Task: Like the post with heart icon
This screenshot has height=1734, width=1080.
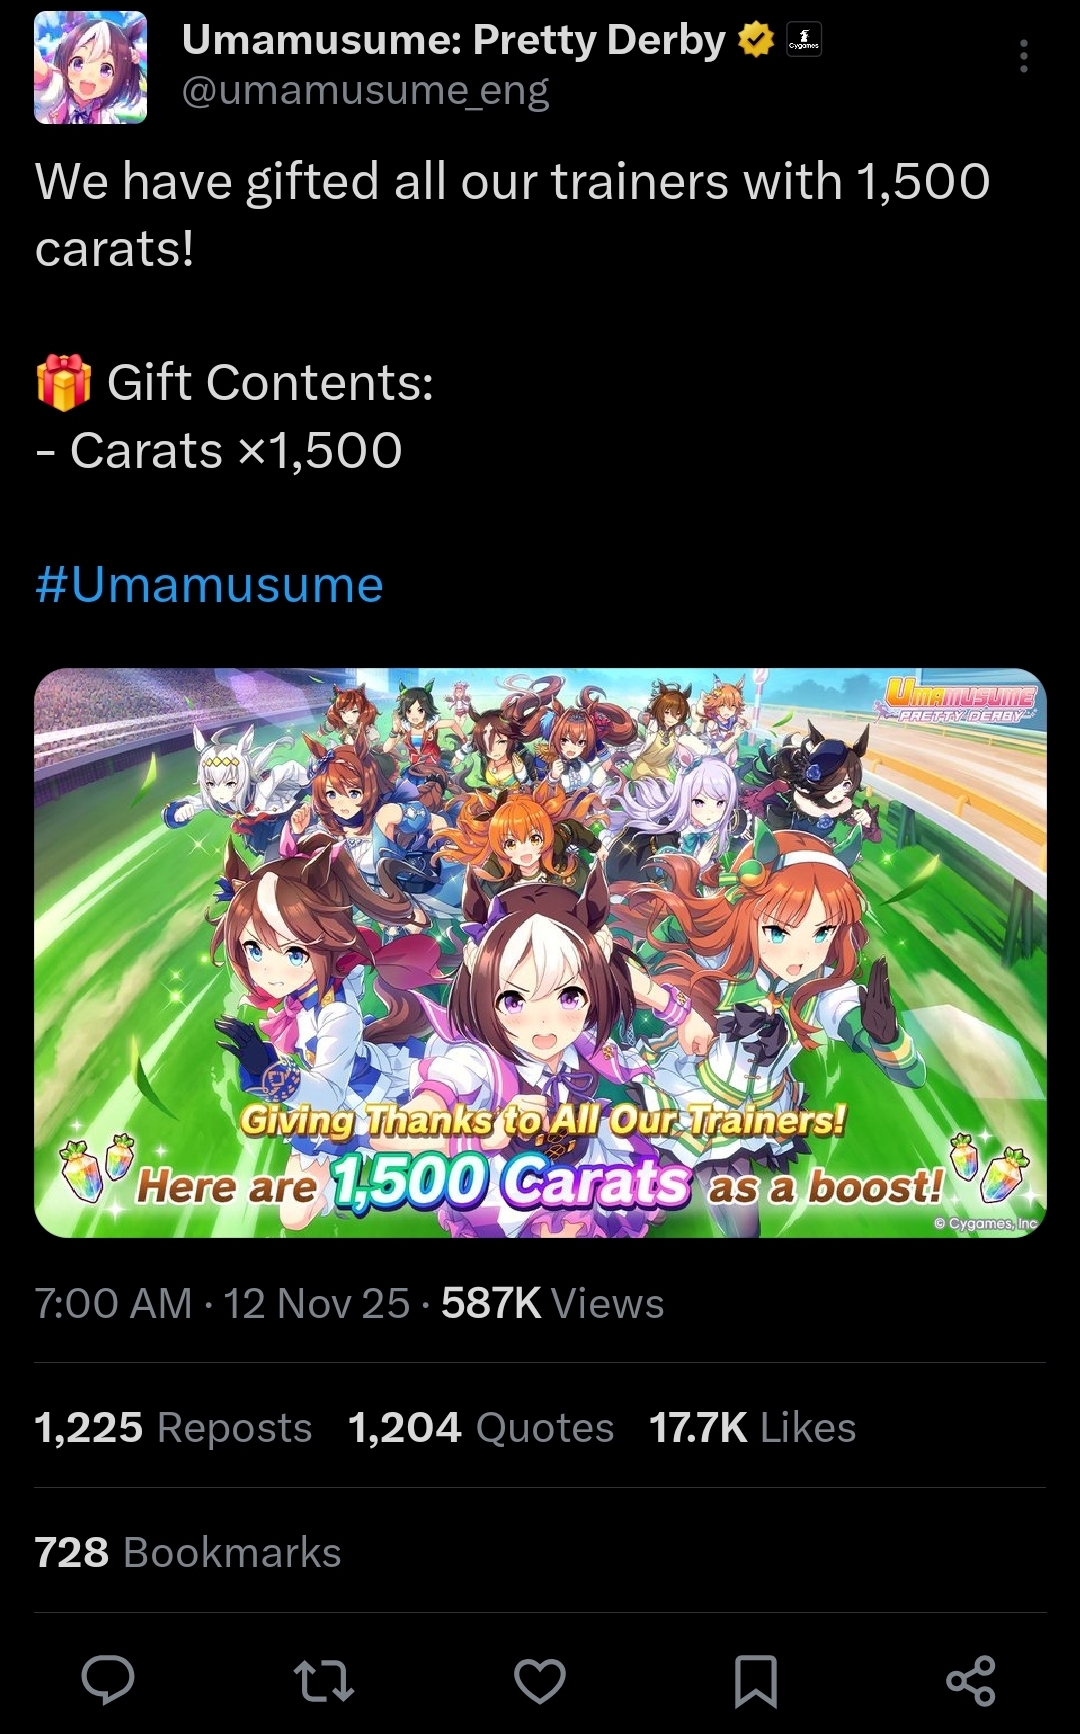Action: (x=540, y=1680)
